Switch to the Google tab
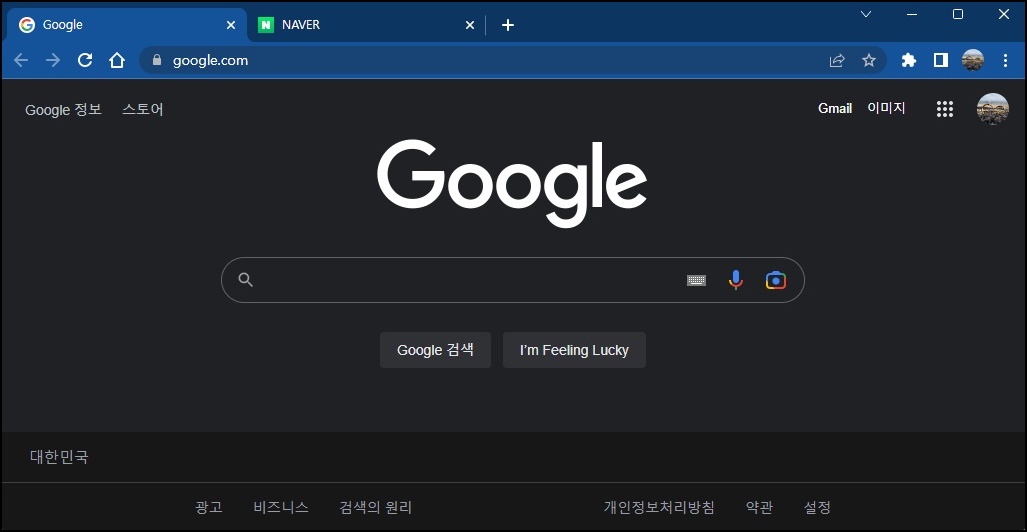The width and height of the screenshot is (1027, 532). click(128, 25)
